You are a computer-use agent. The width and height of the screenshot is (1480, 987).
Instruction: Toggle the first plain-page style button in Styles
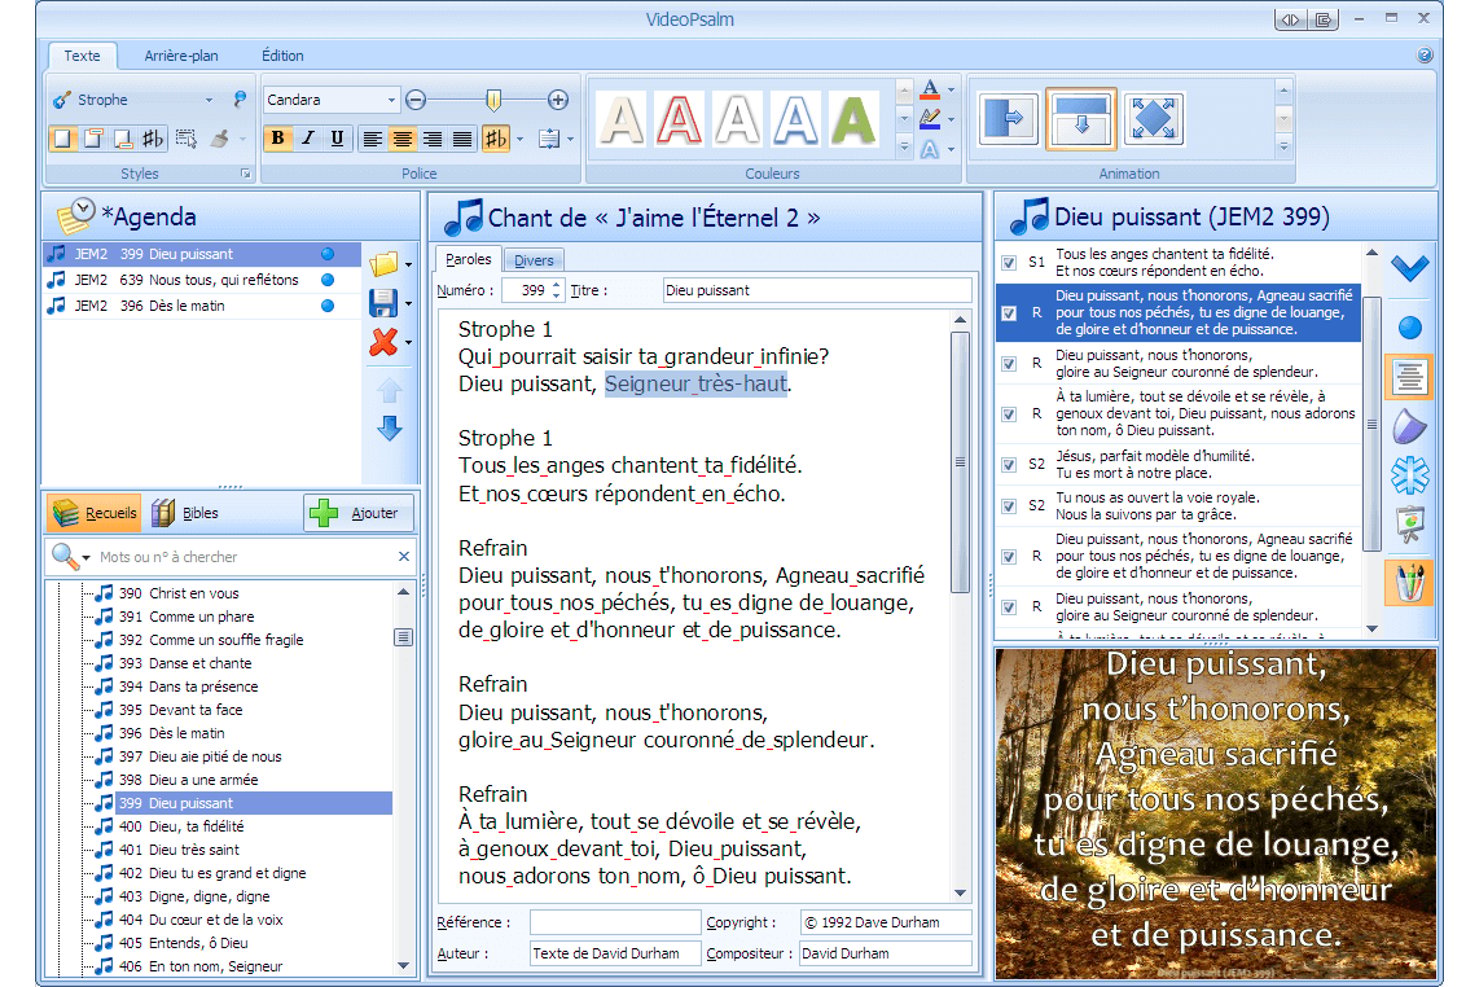click(x=63, y=138)
